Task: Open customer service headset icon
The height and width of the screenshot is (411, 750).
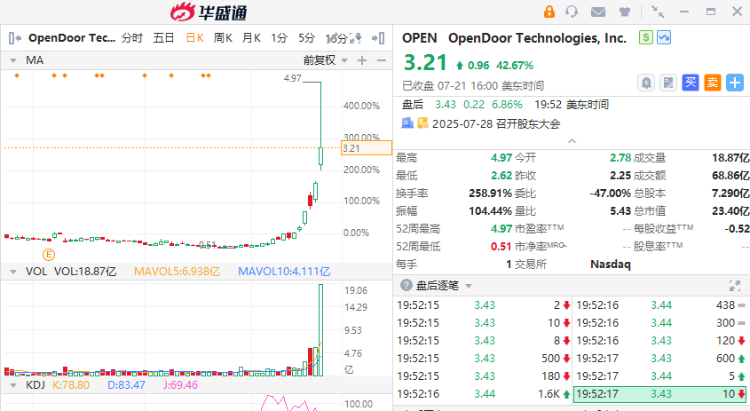Action: [572, 11]
